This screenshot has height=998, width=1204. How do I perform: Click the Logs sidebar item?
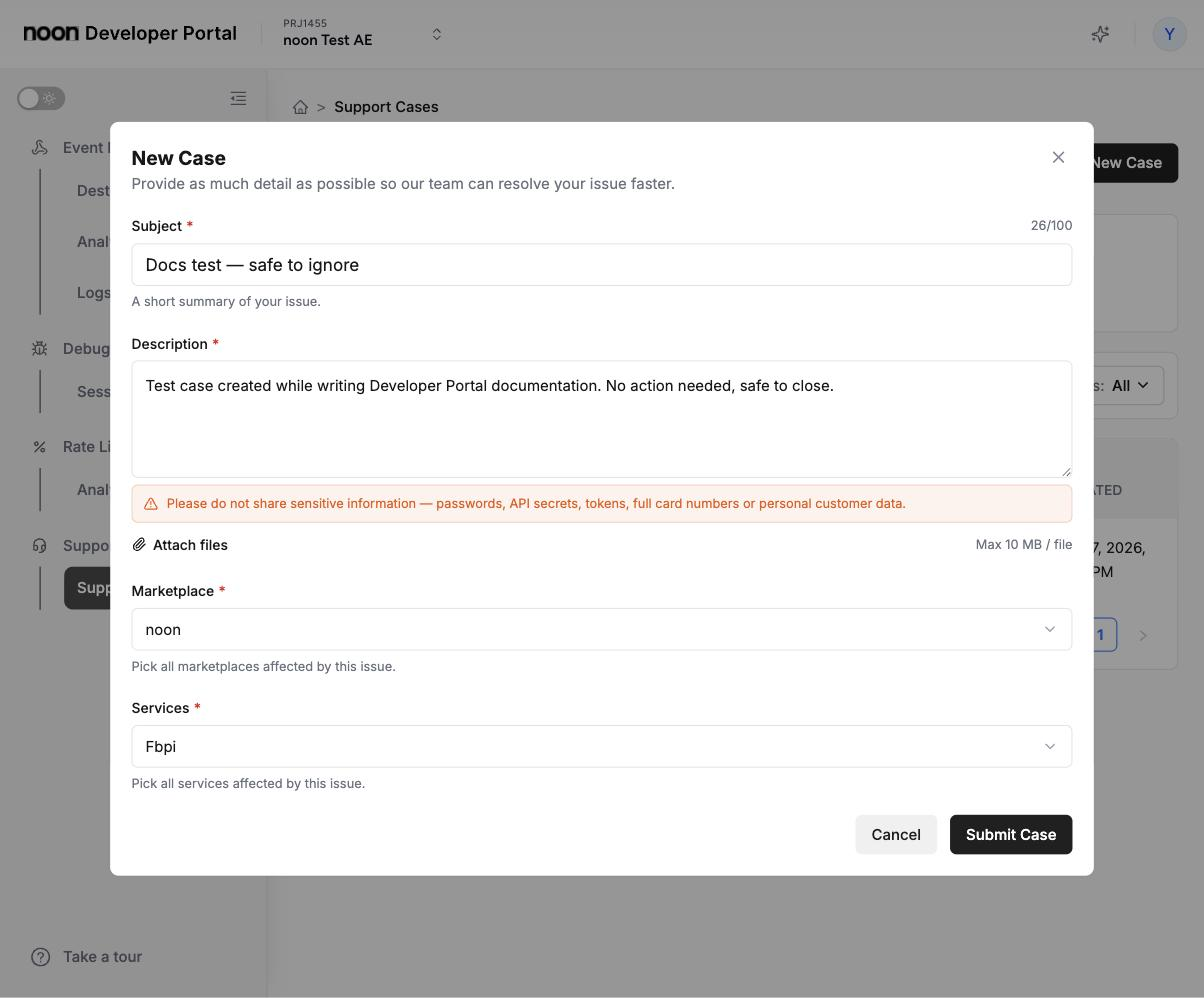[x=94, y=292]
